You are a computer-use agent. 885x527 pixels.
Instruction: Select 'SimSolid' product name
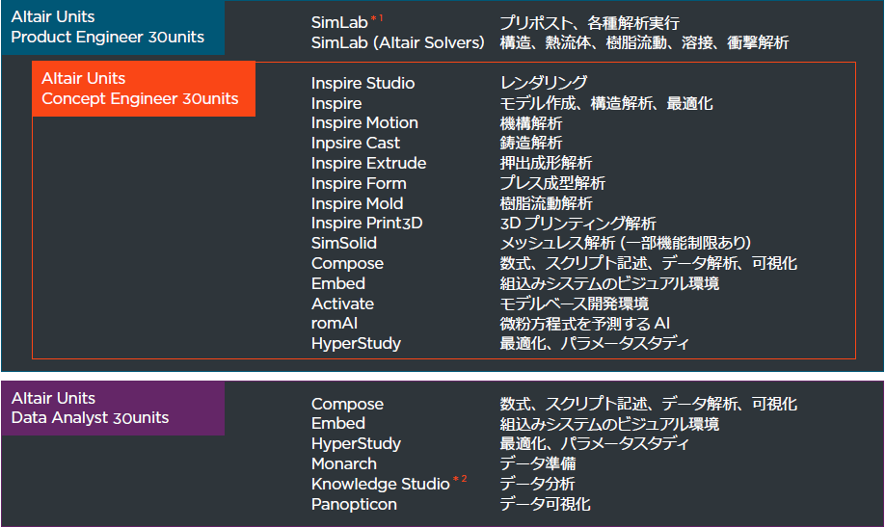[x=344, y=243]
